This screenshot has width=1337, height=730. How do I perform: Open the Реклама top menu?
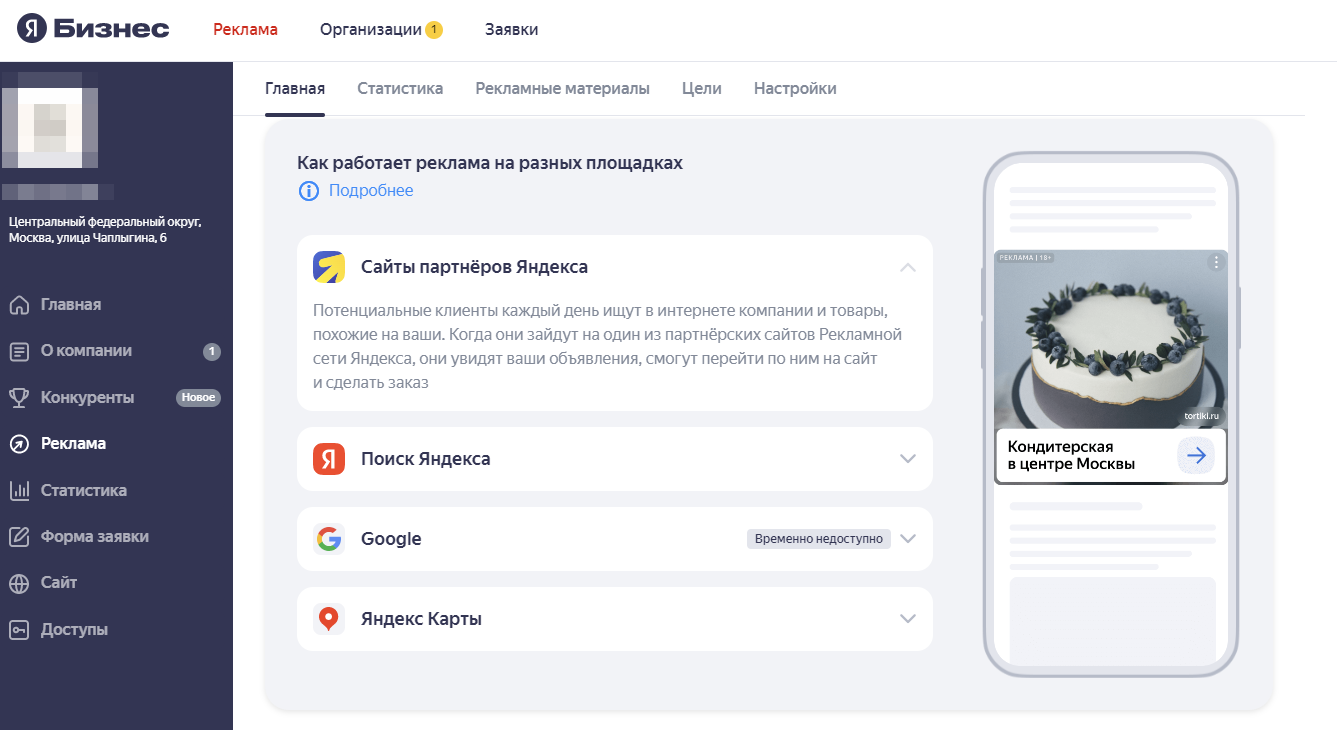coord(245,29)
